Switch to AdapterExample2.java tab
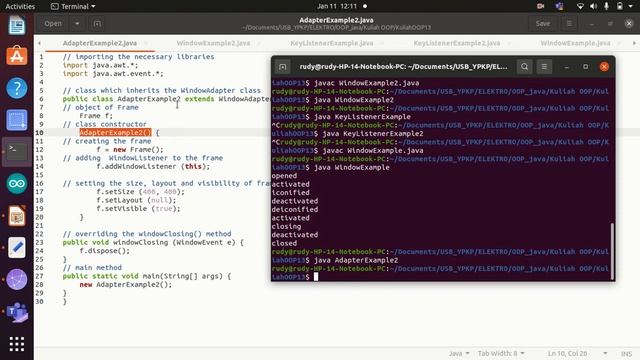This screenshot has width=640, height=360. (x=100, y=43)
